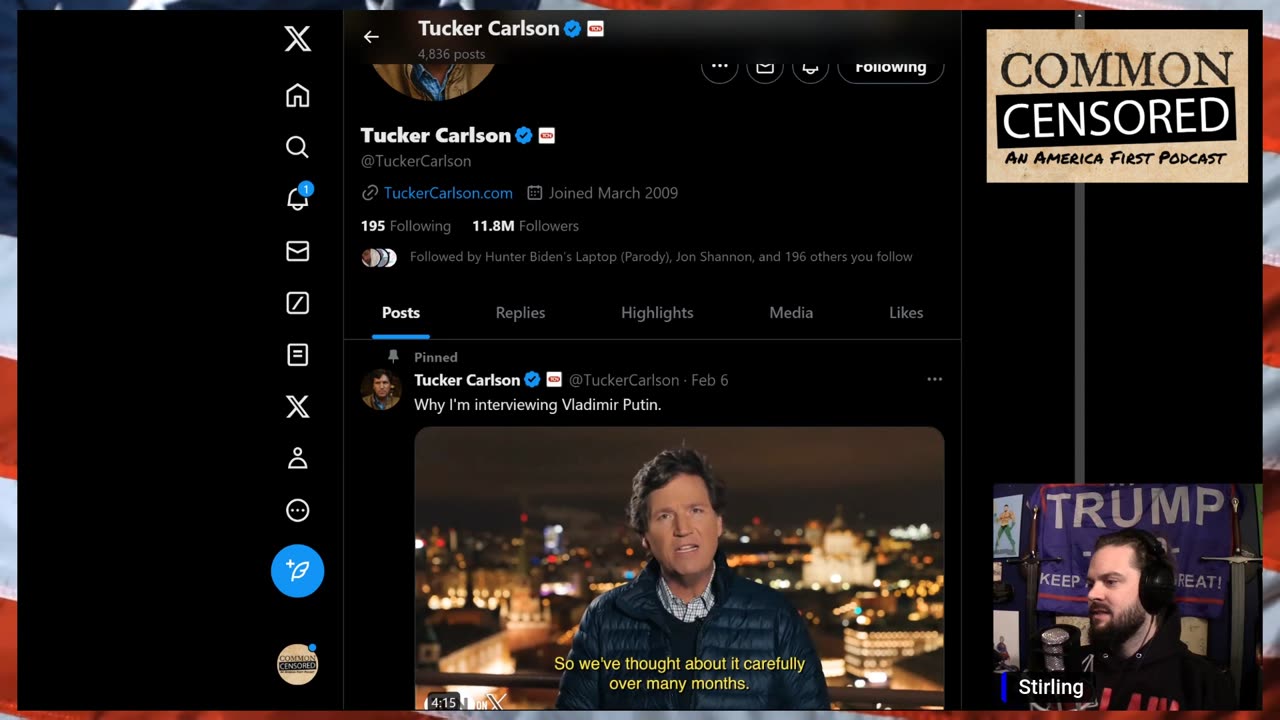Screen dimensions: 1280x720
Task: Click the verified badge on the pinned post
Action: point(532,380)
